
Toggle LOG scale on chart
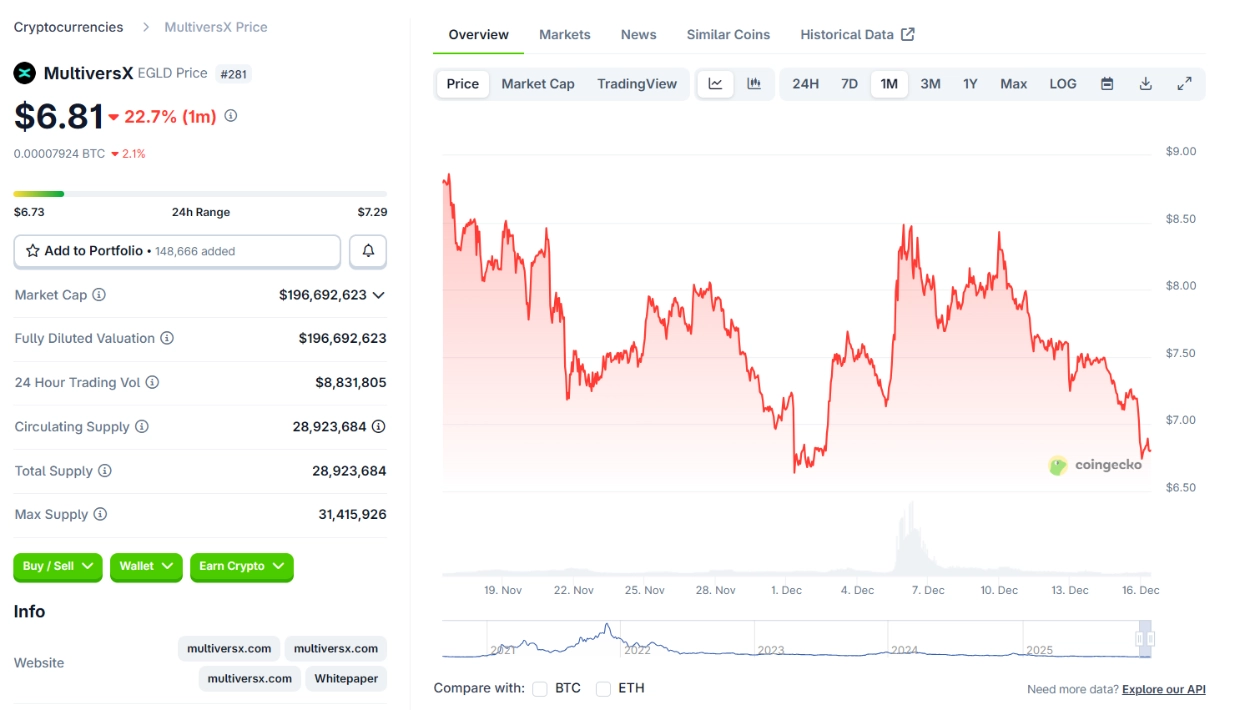[1063, 84]
